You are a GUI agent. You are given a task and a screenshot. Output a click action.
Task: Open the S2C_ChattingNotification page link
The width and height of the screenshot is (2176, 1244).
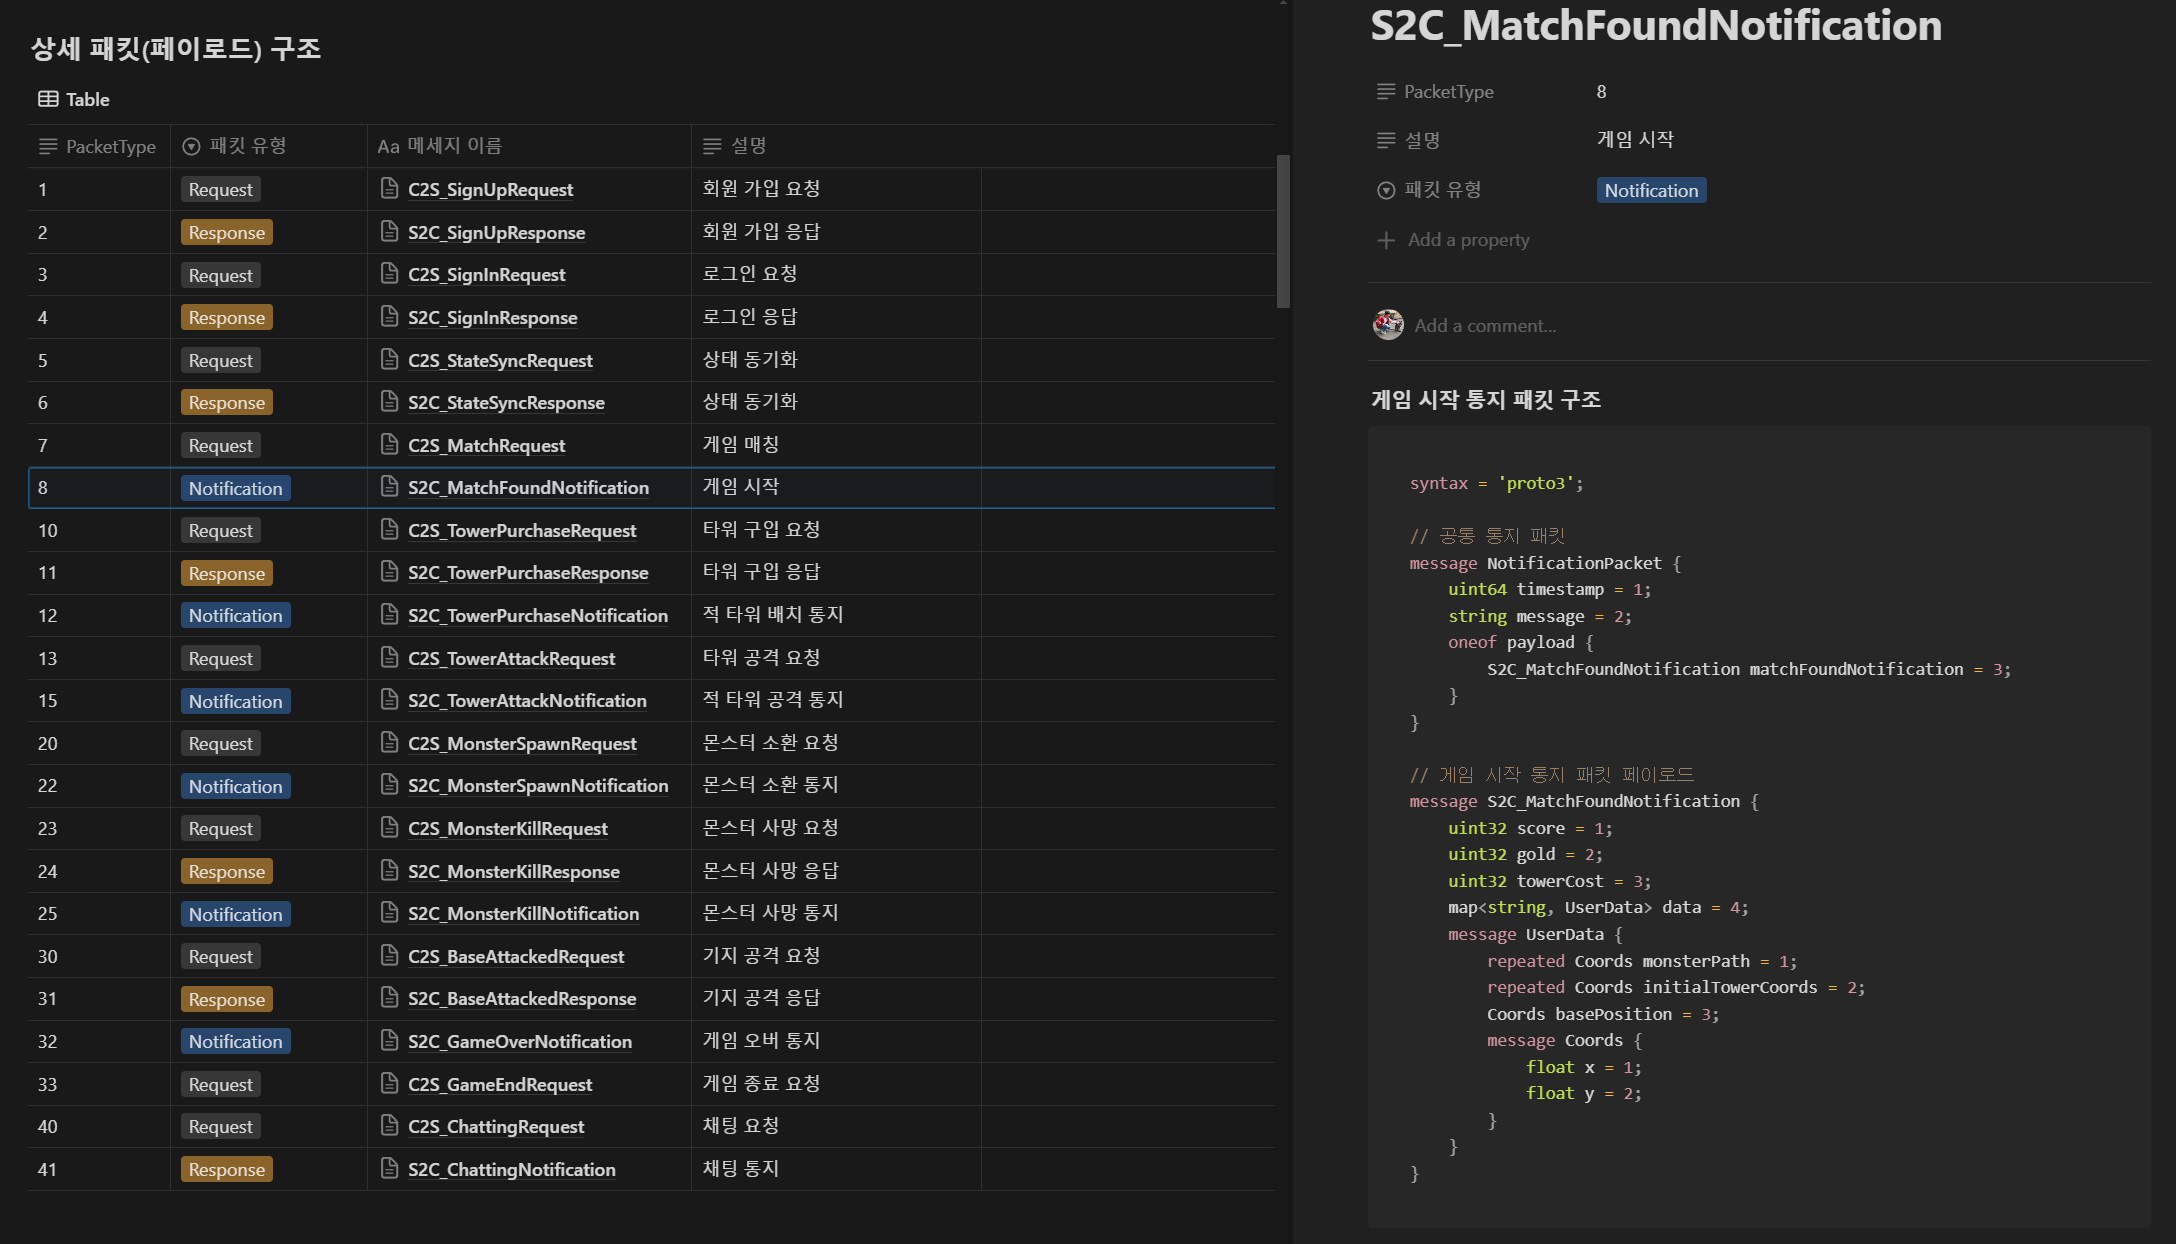(x=511, y=1169)
